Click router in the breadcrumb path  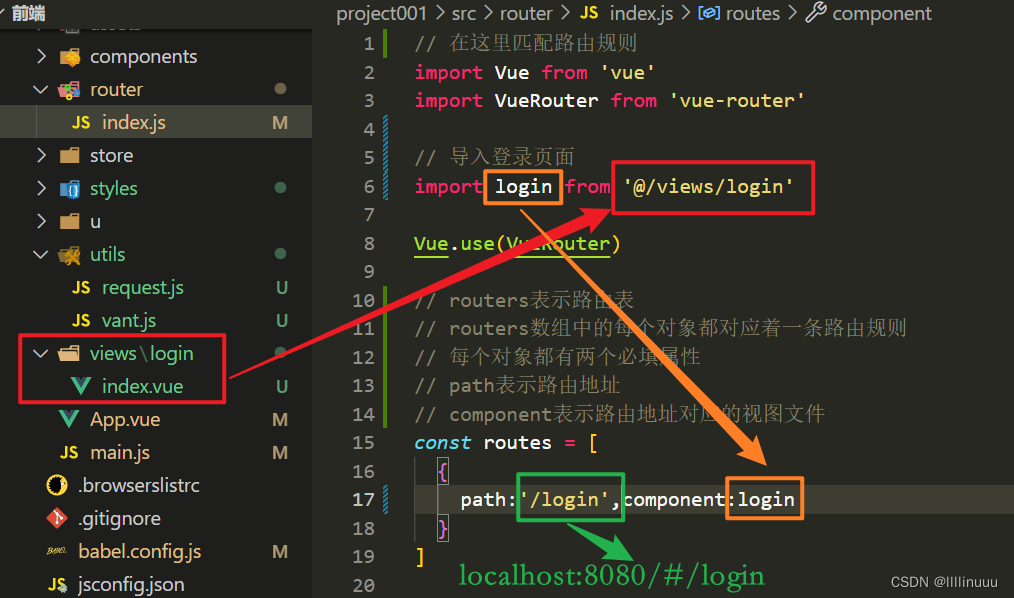coord(526,13)
